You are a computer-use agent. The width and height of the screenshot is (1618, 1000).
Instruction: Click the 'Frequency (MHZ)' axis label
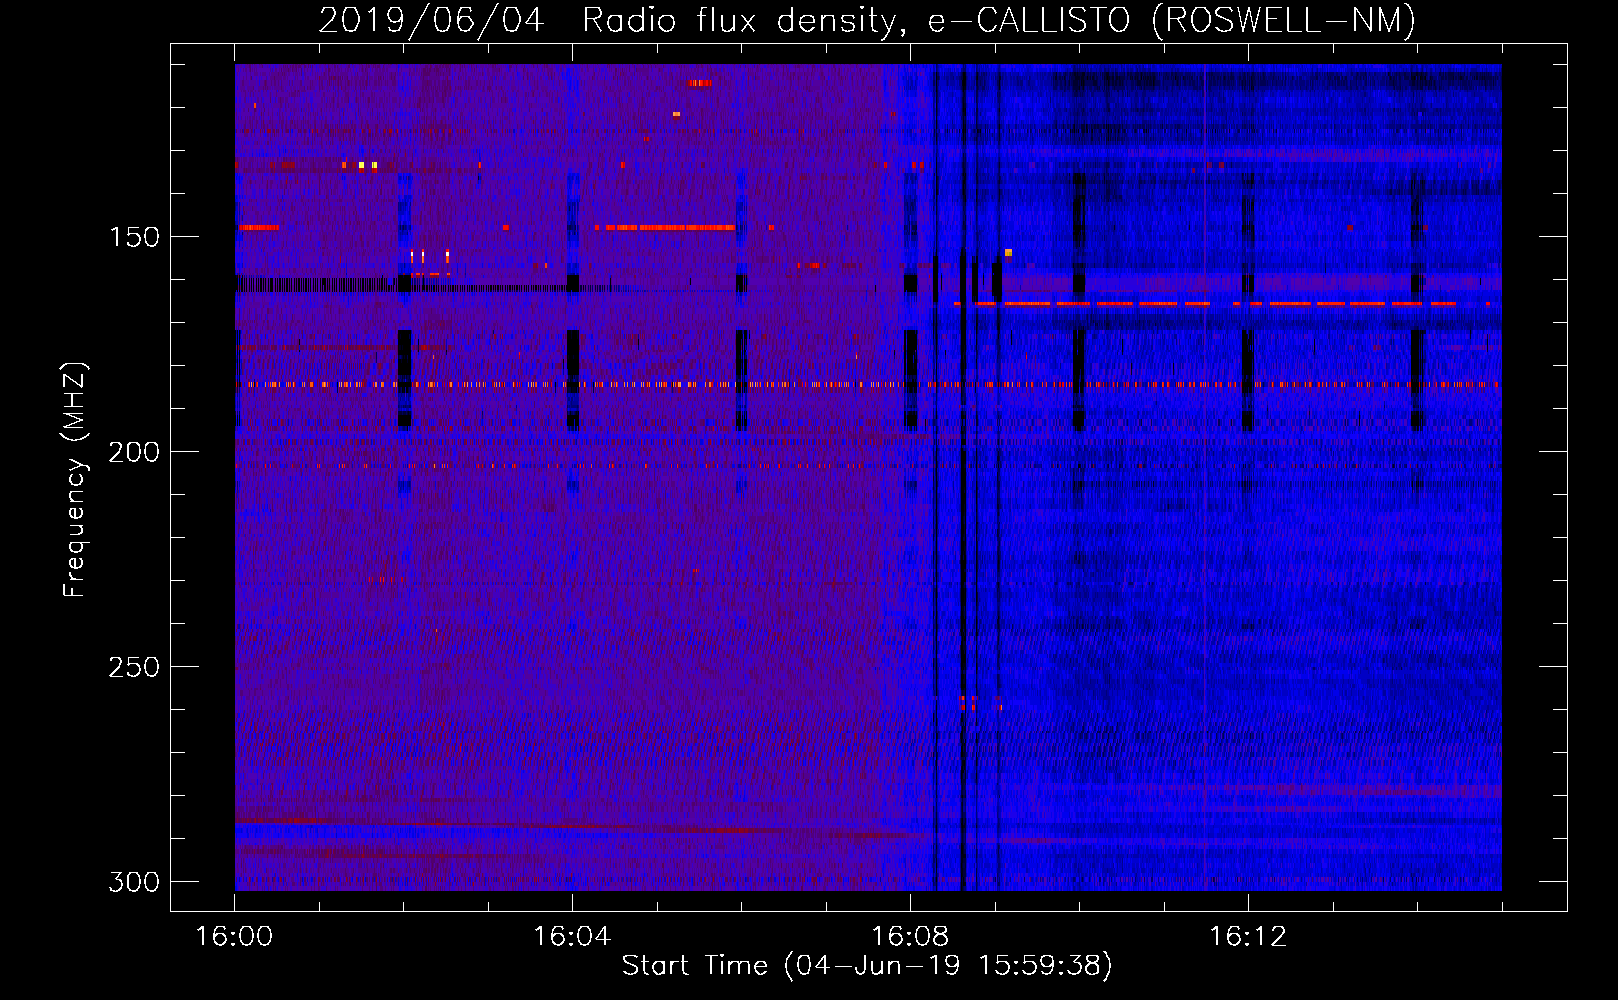(76, 479)
